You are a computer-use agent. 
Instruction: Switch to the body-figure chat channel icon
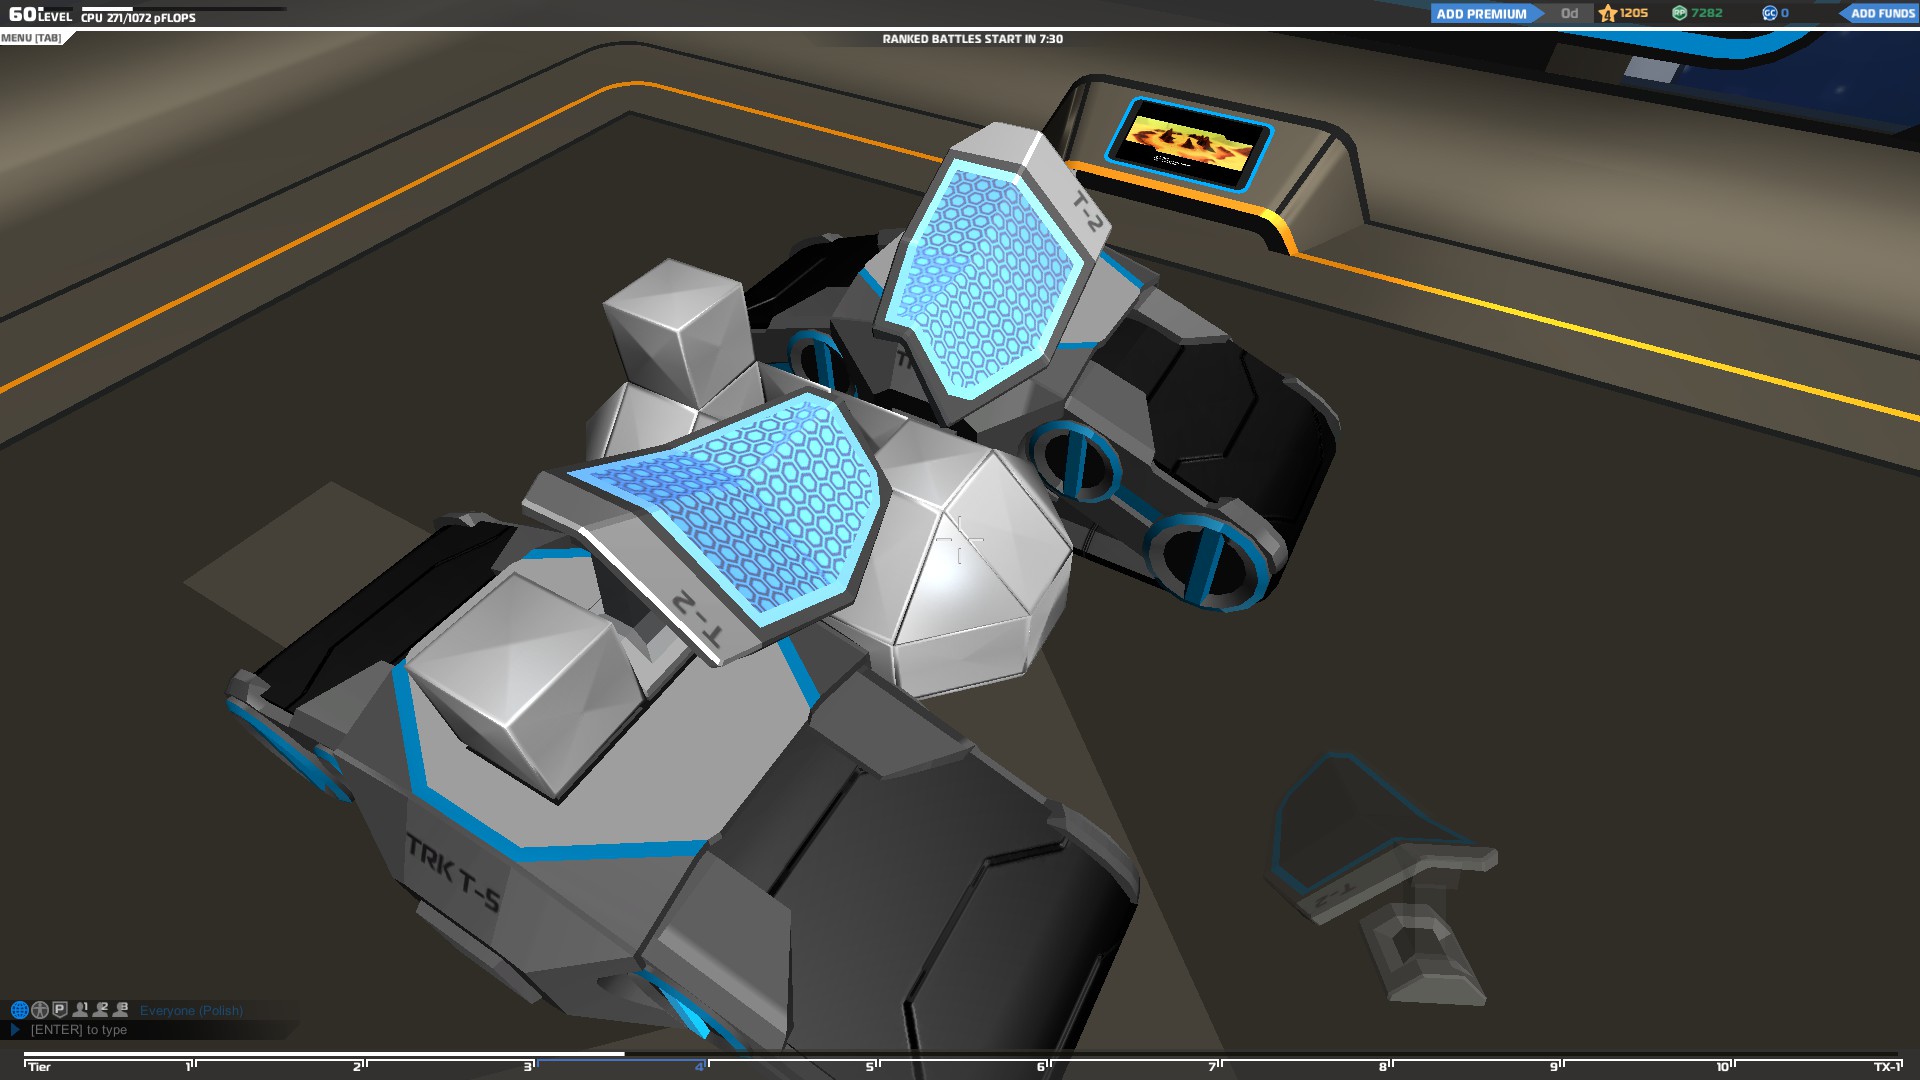click(x=40, y=1010)
